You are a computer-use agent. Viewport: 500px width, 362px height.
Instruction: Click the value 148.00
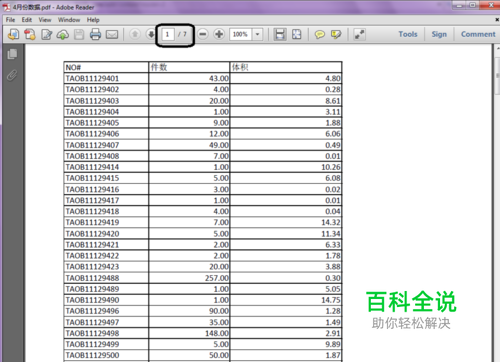217,333
